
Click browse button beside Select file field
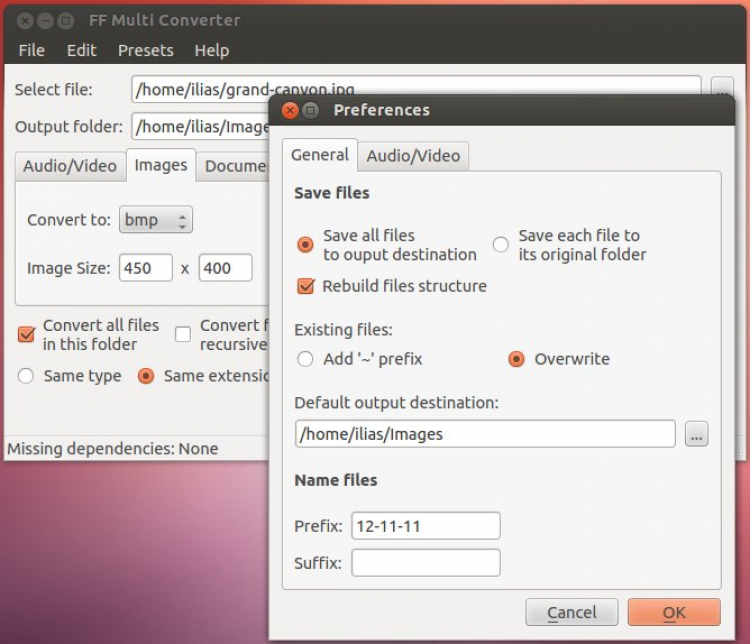(x=721, y=89)
